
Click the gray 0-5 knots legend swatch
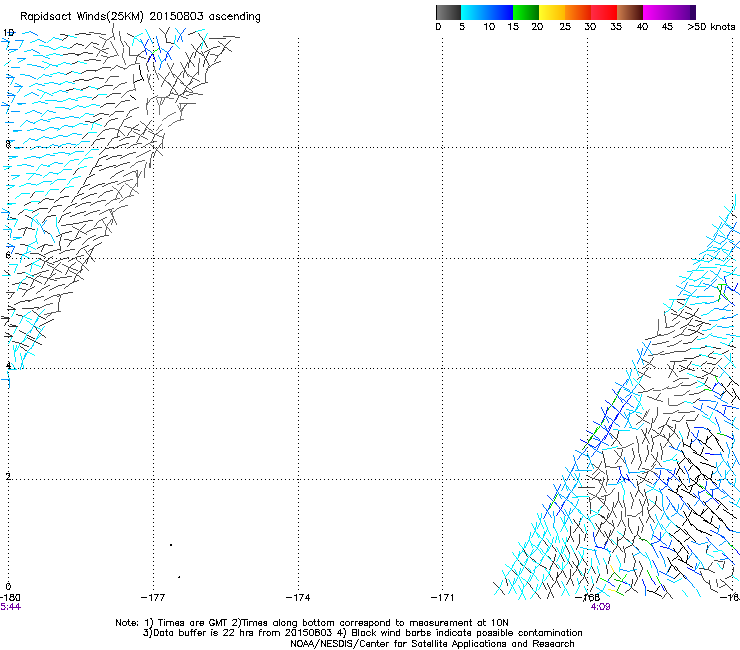448,12
